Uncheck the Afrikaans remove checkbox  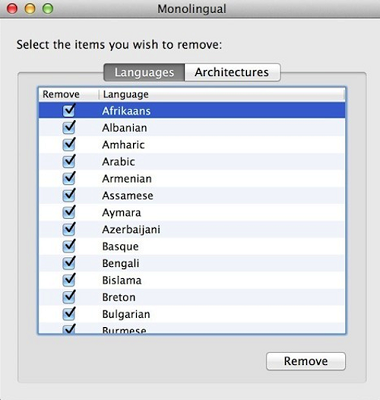point(69,111)
